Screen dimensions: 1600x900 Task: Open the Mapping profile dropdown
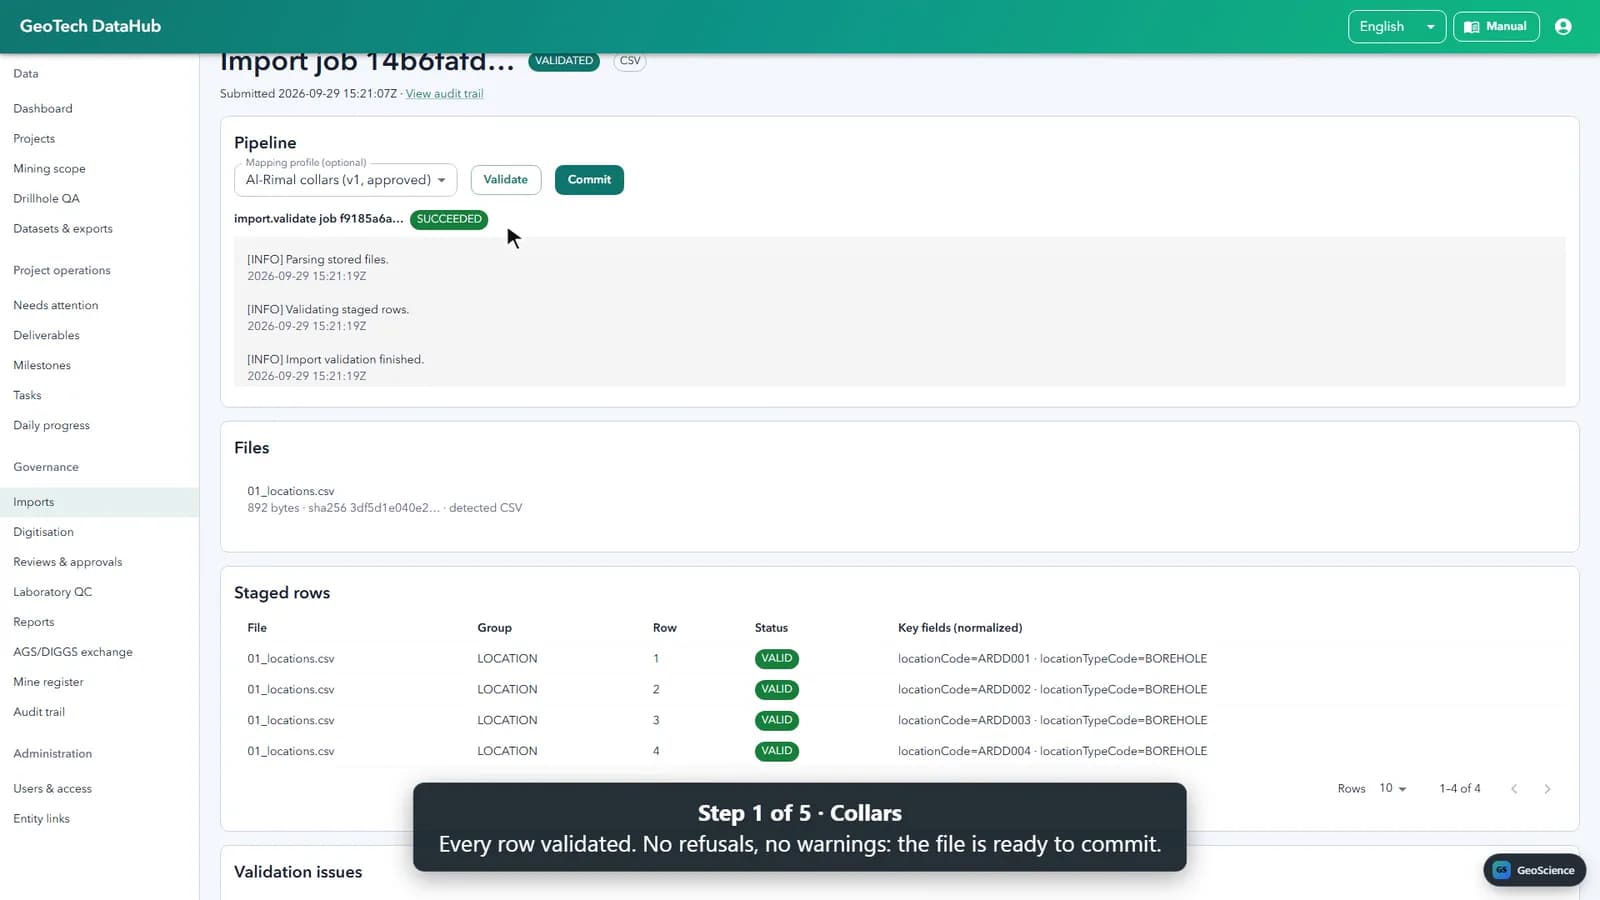346,180
